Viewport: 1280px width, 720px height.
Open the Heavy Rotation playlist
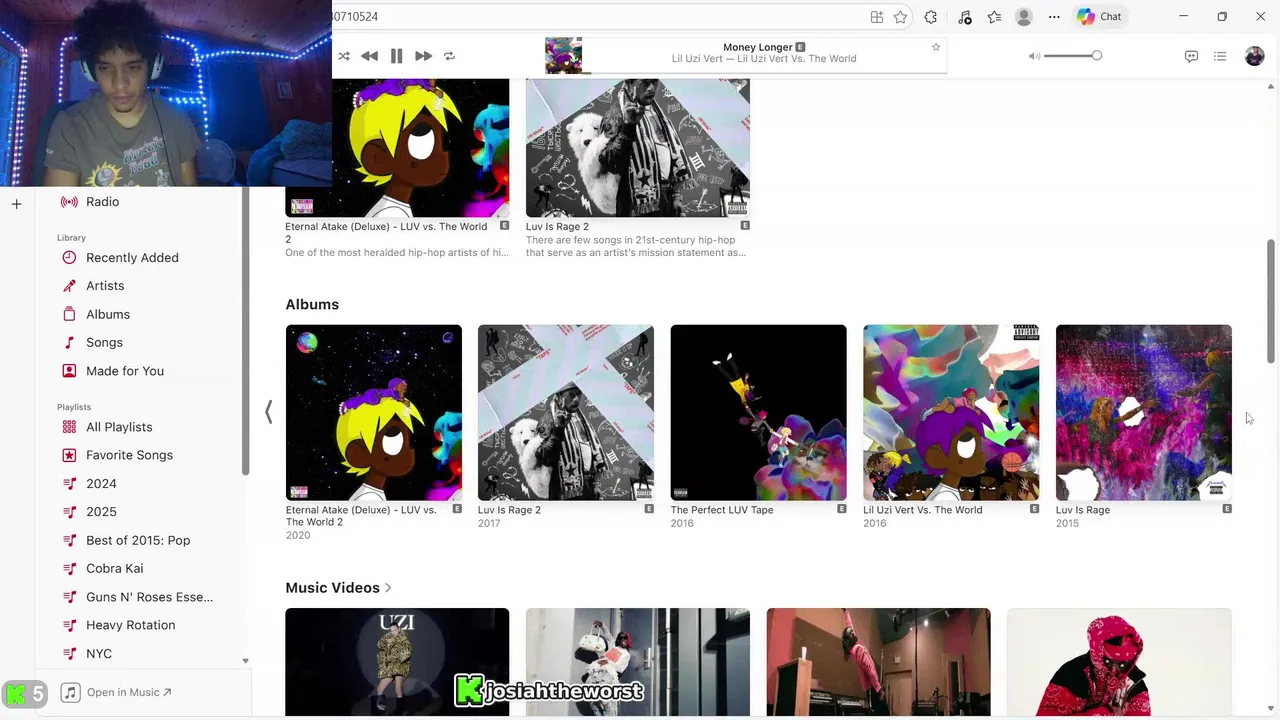130,625
